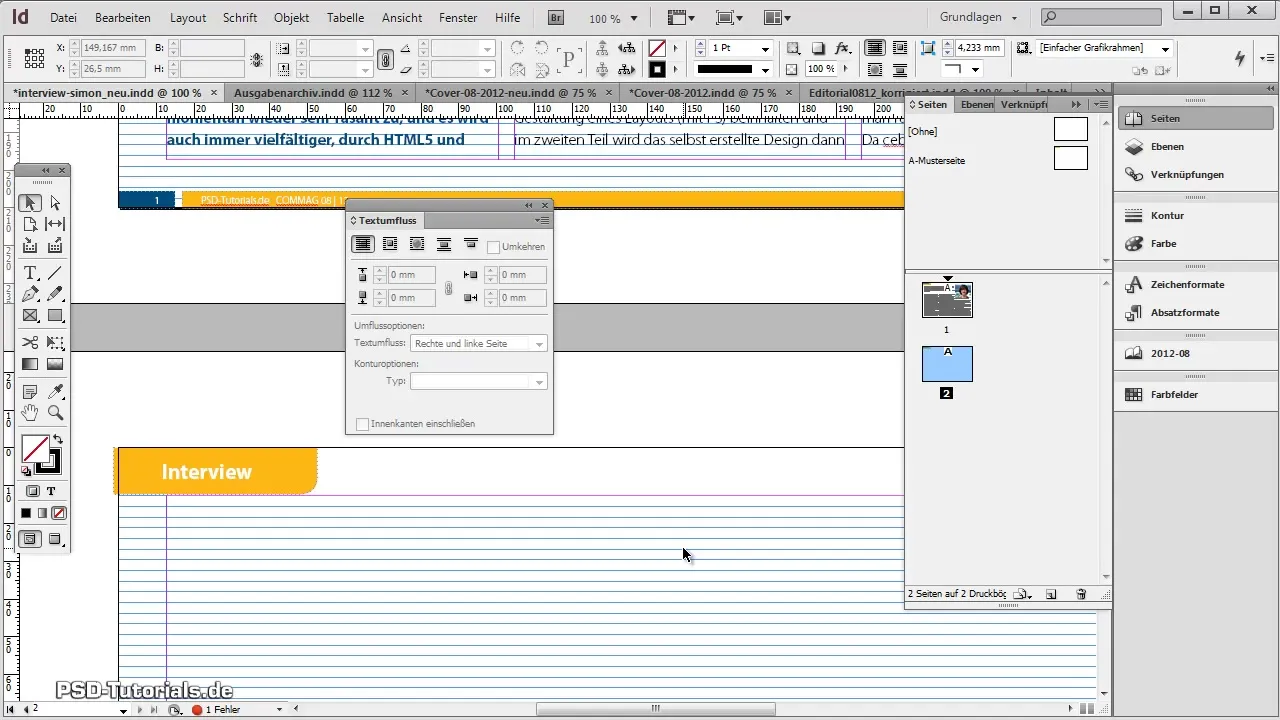Toggle Normal view mode in toolbox
1280x720 pixels.
30,539
